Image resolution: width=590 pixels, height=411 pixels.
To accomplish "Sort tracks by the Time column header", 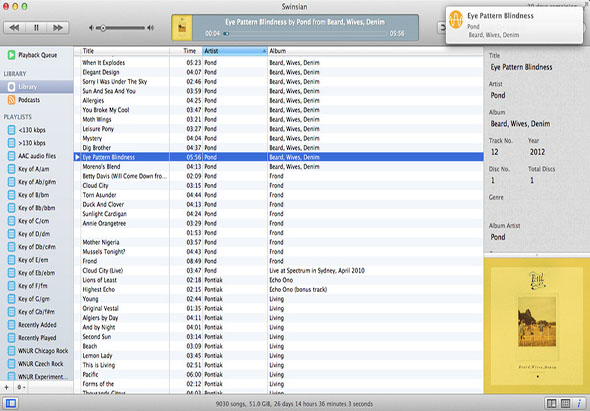I will (186, 51).
